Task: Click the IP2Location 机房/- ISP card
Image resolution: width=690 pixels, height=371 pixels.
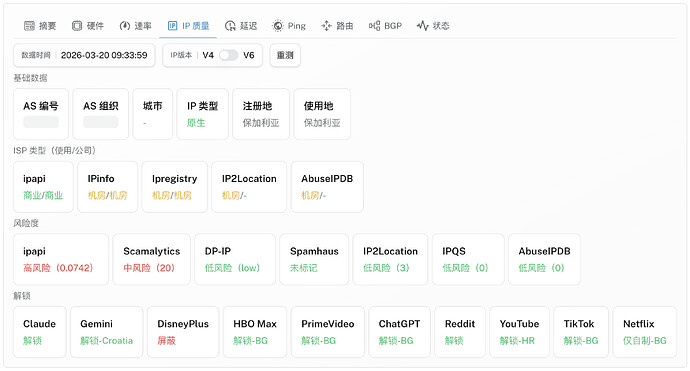Action: (249, 187)
